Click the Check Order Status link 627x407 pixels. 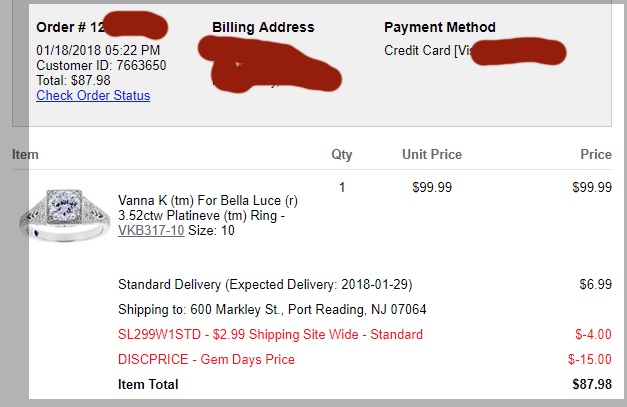pos(93,96)
